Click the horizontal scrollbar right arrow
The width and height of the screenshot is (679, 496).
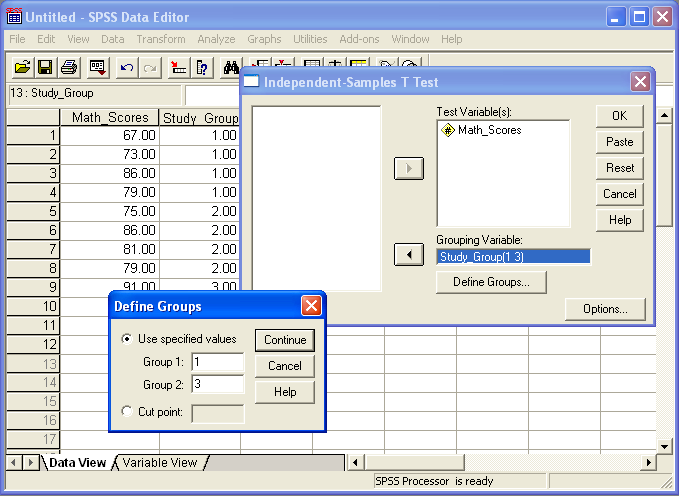(648, 463)
